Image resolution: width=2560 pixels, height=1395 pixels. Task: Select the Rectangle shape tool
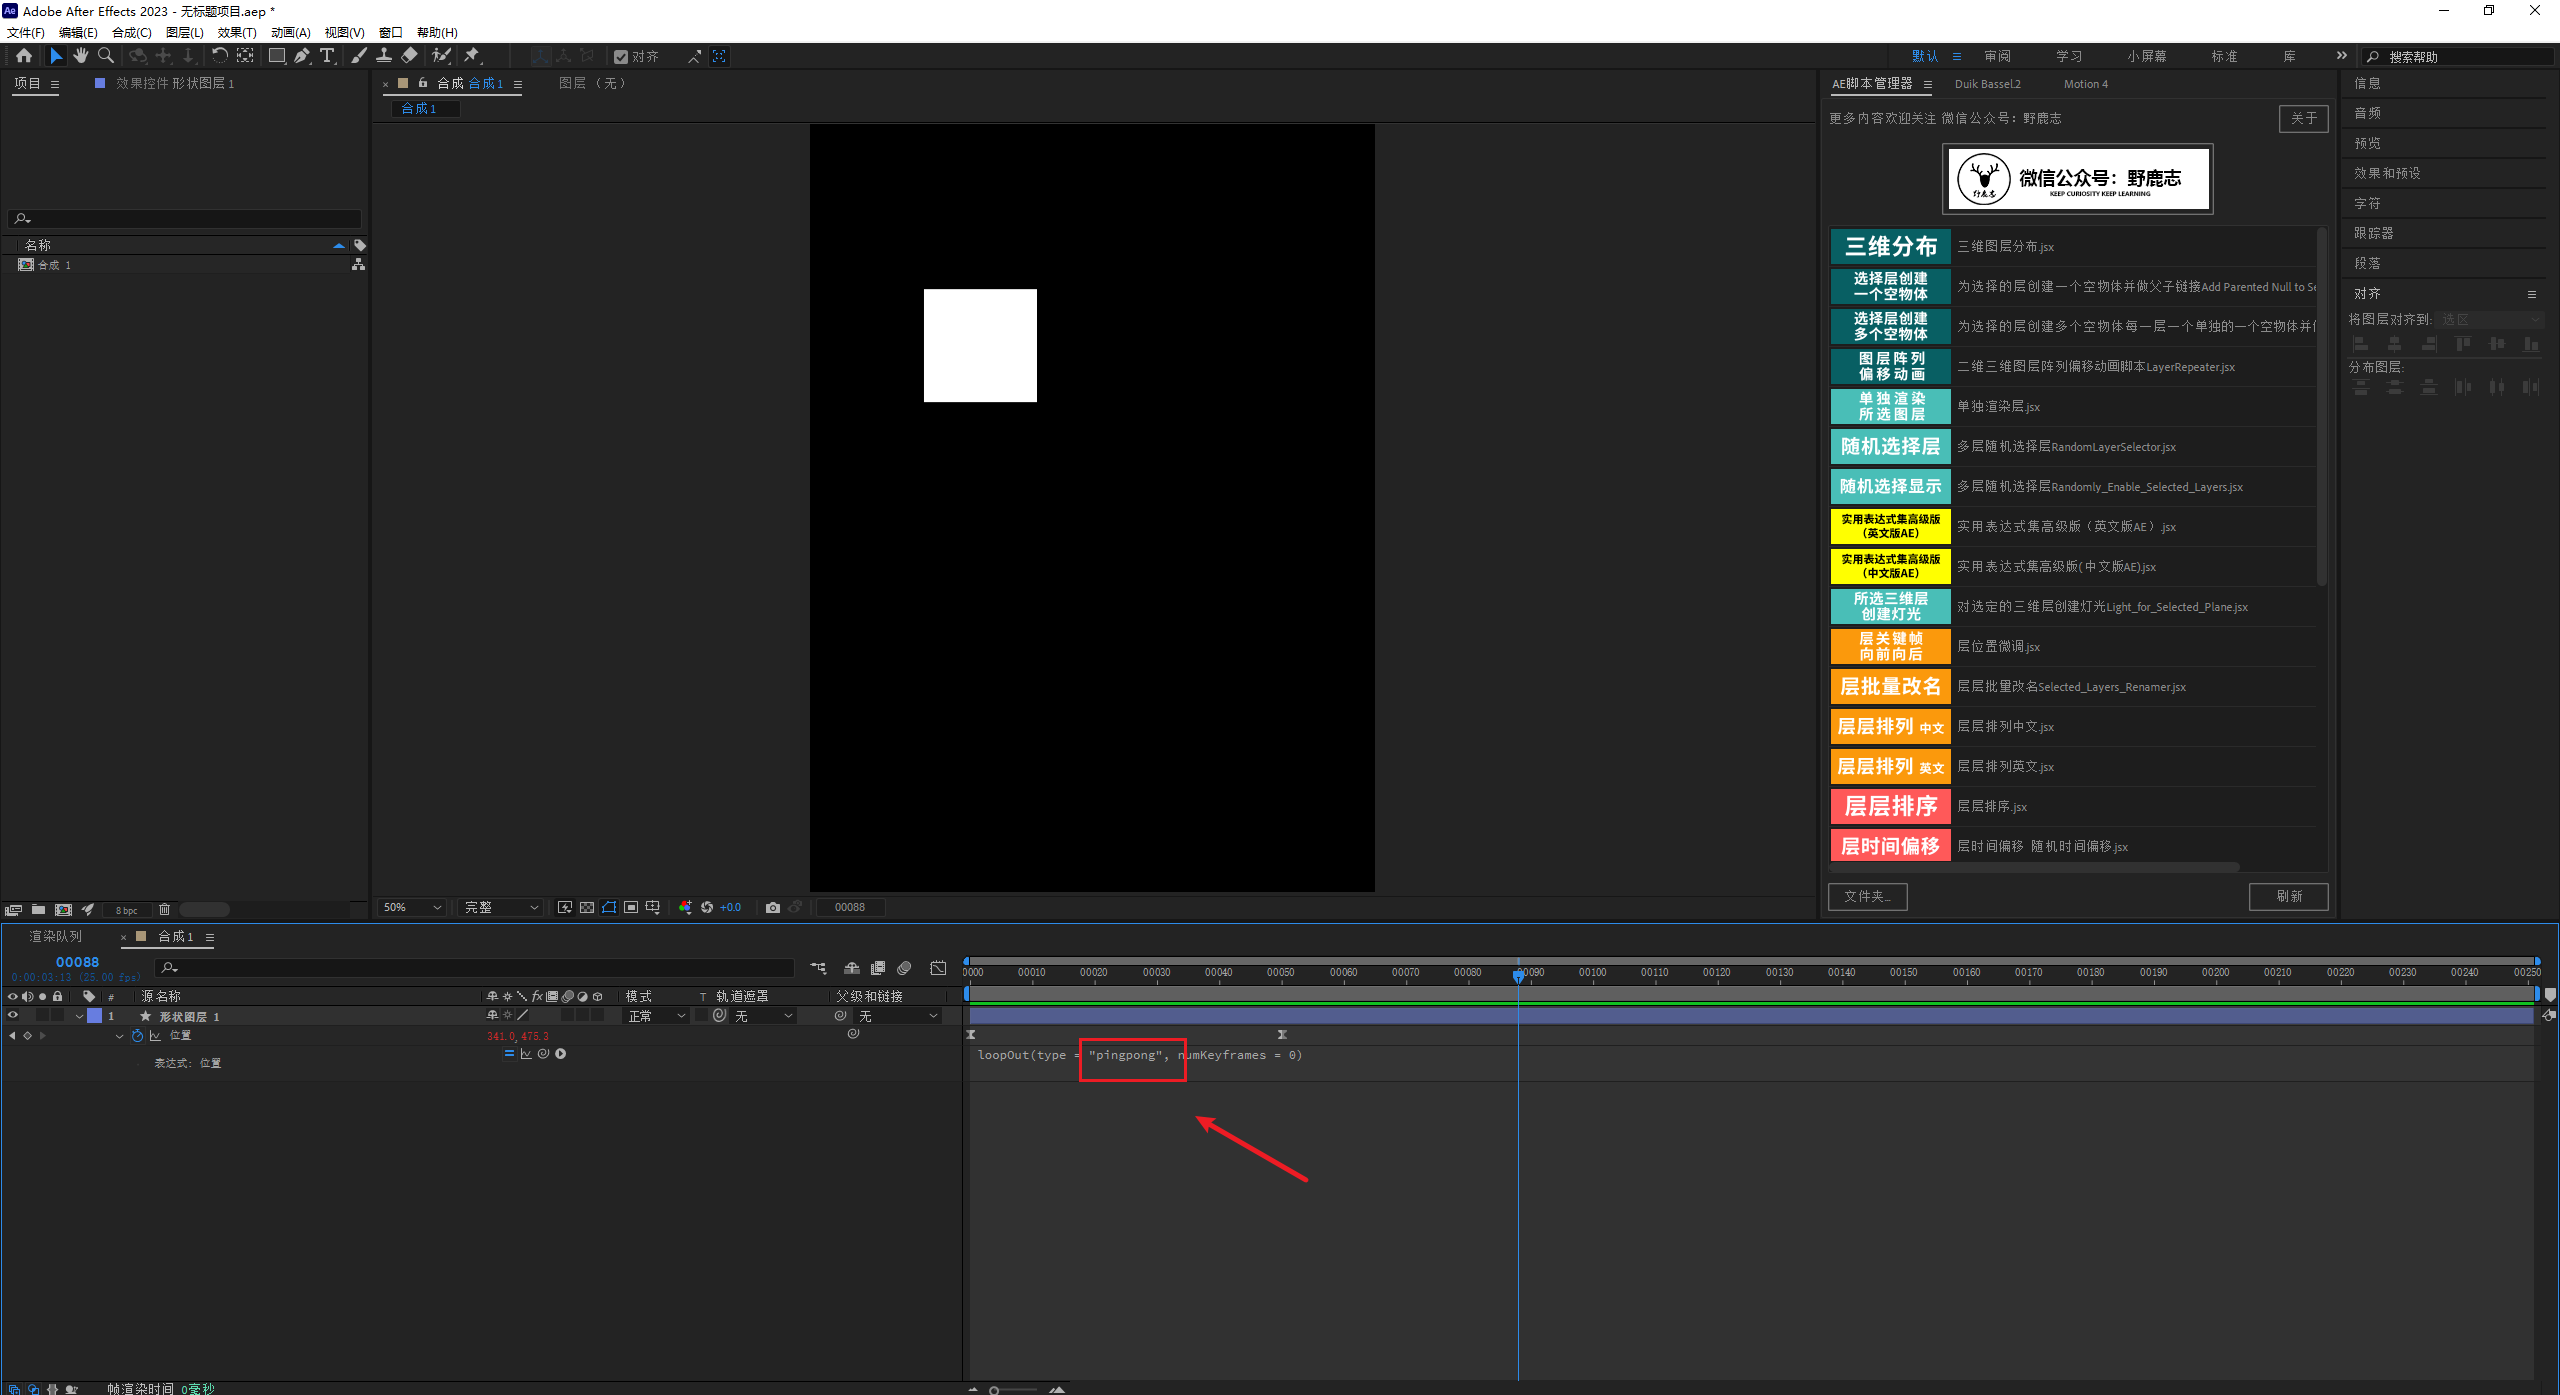[277, 56]
